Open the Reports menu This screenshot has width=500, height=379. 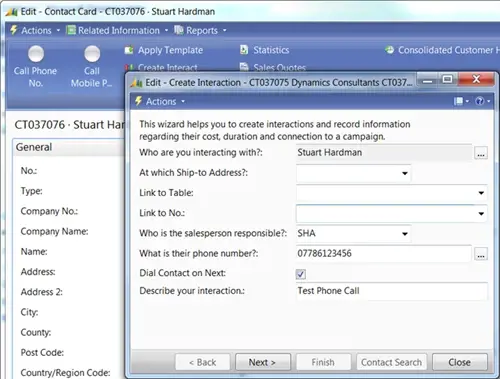pyautogui.click(x=200, y=30)
